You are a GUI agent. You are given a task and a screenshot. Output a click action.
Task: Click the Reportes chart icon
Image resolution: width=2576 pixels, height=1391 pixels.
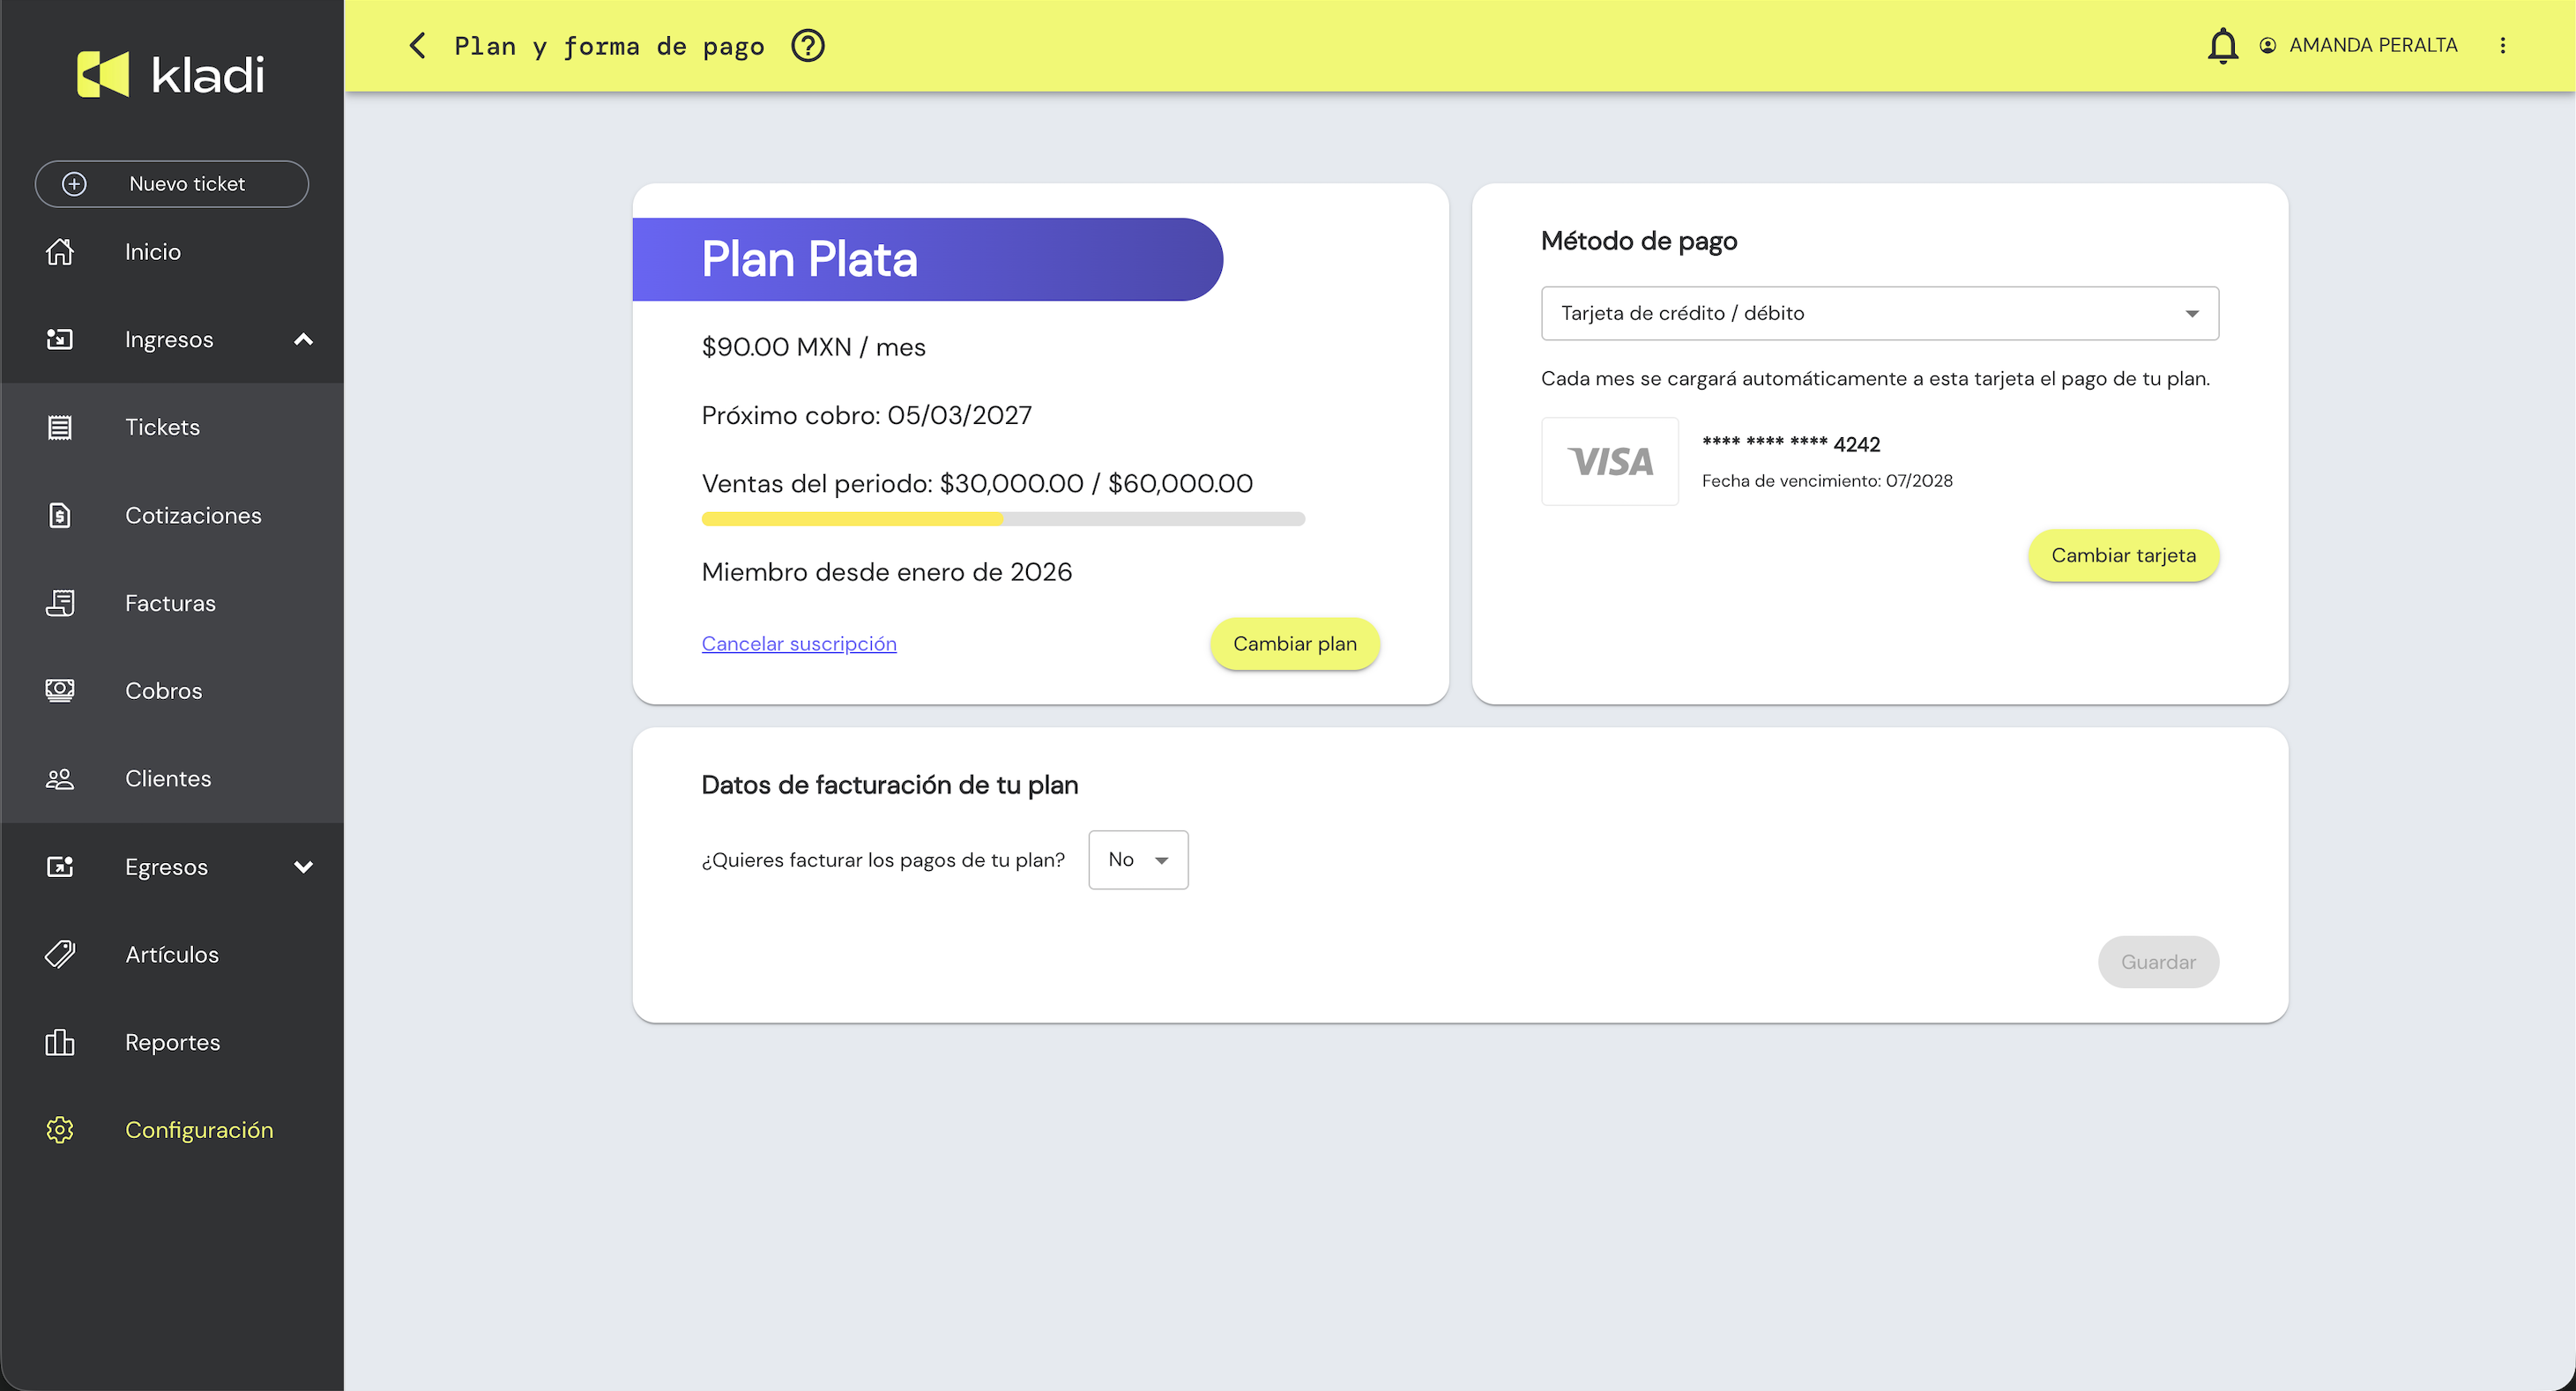click(x=60, y=1042)
